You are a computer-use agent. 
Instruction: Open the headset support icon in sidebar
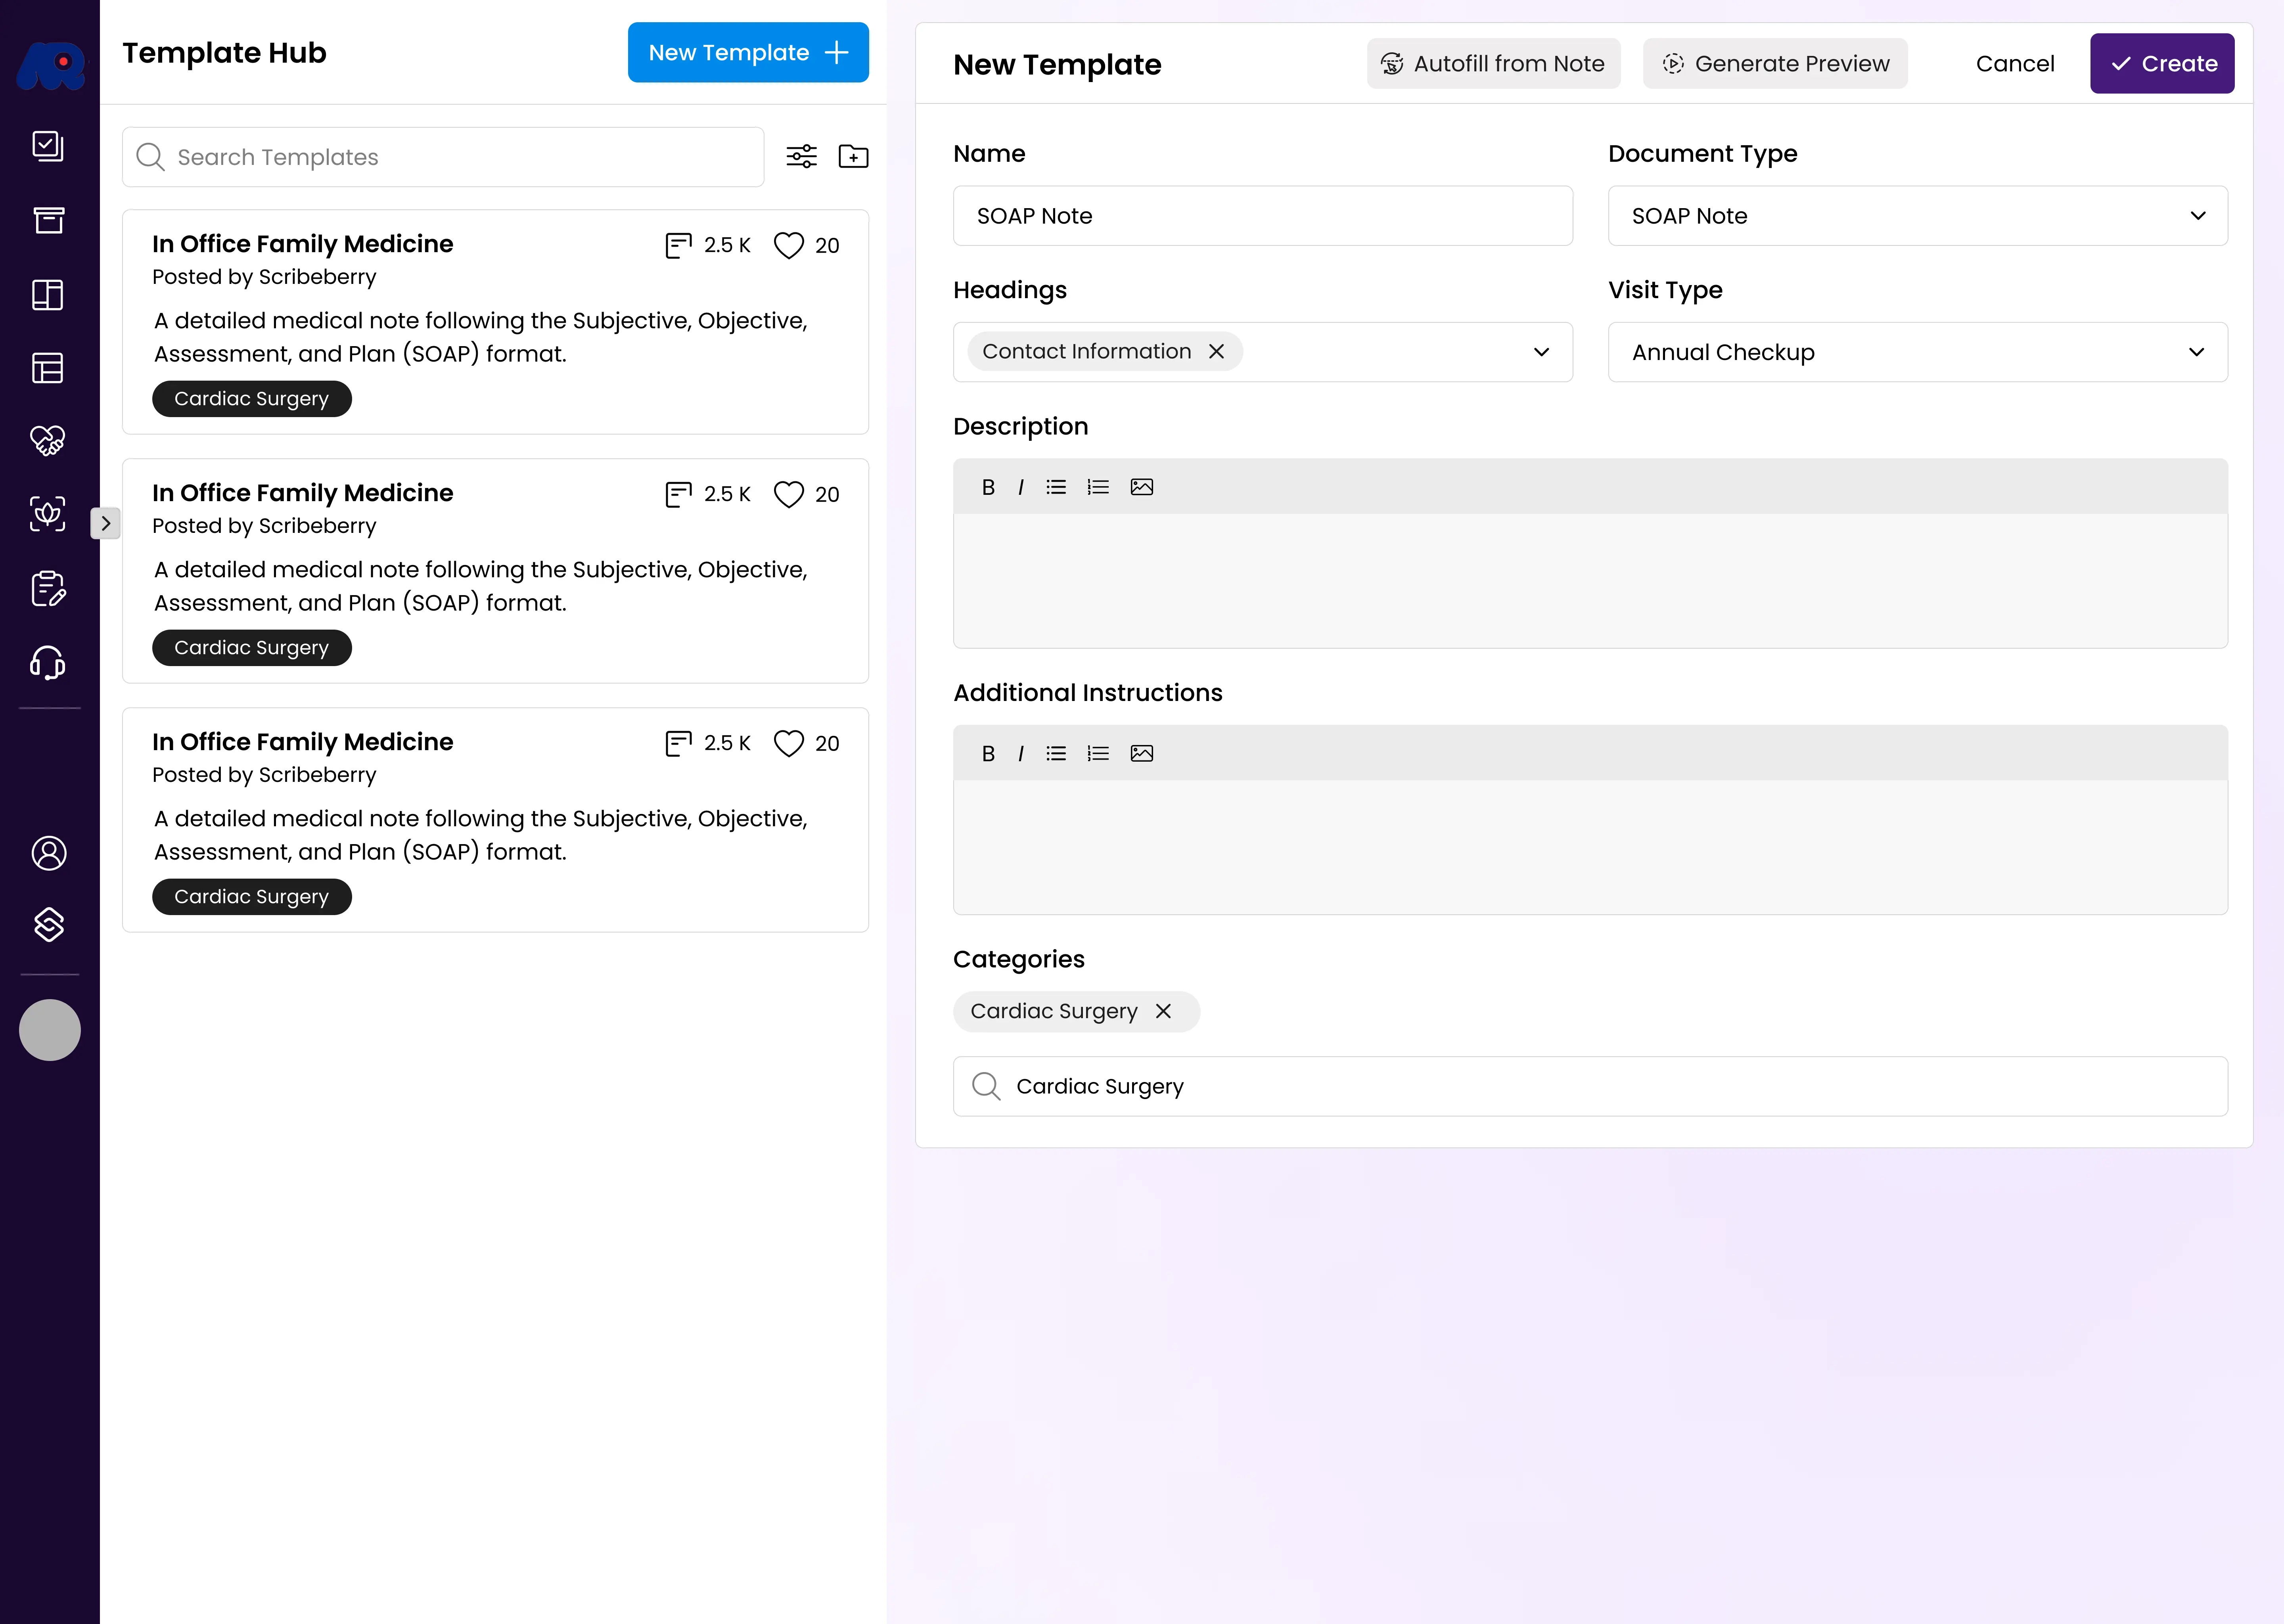pos(48,662)
